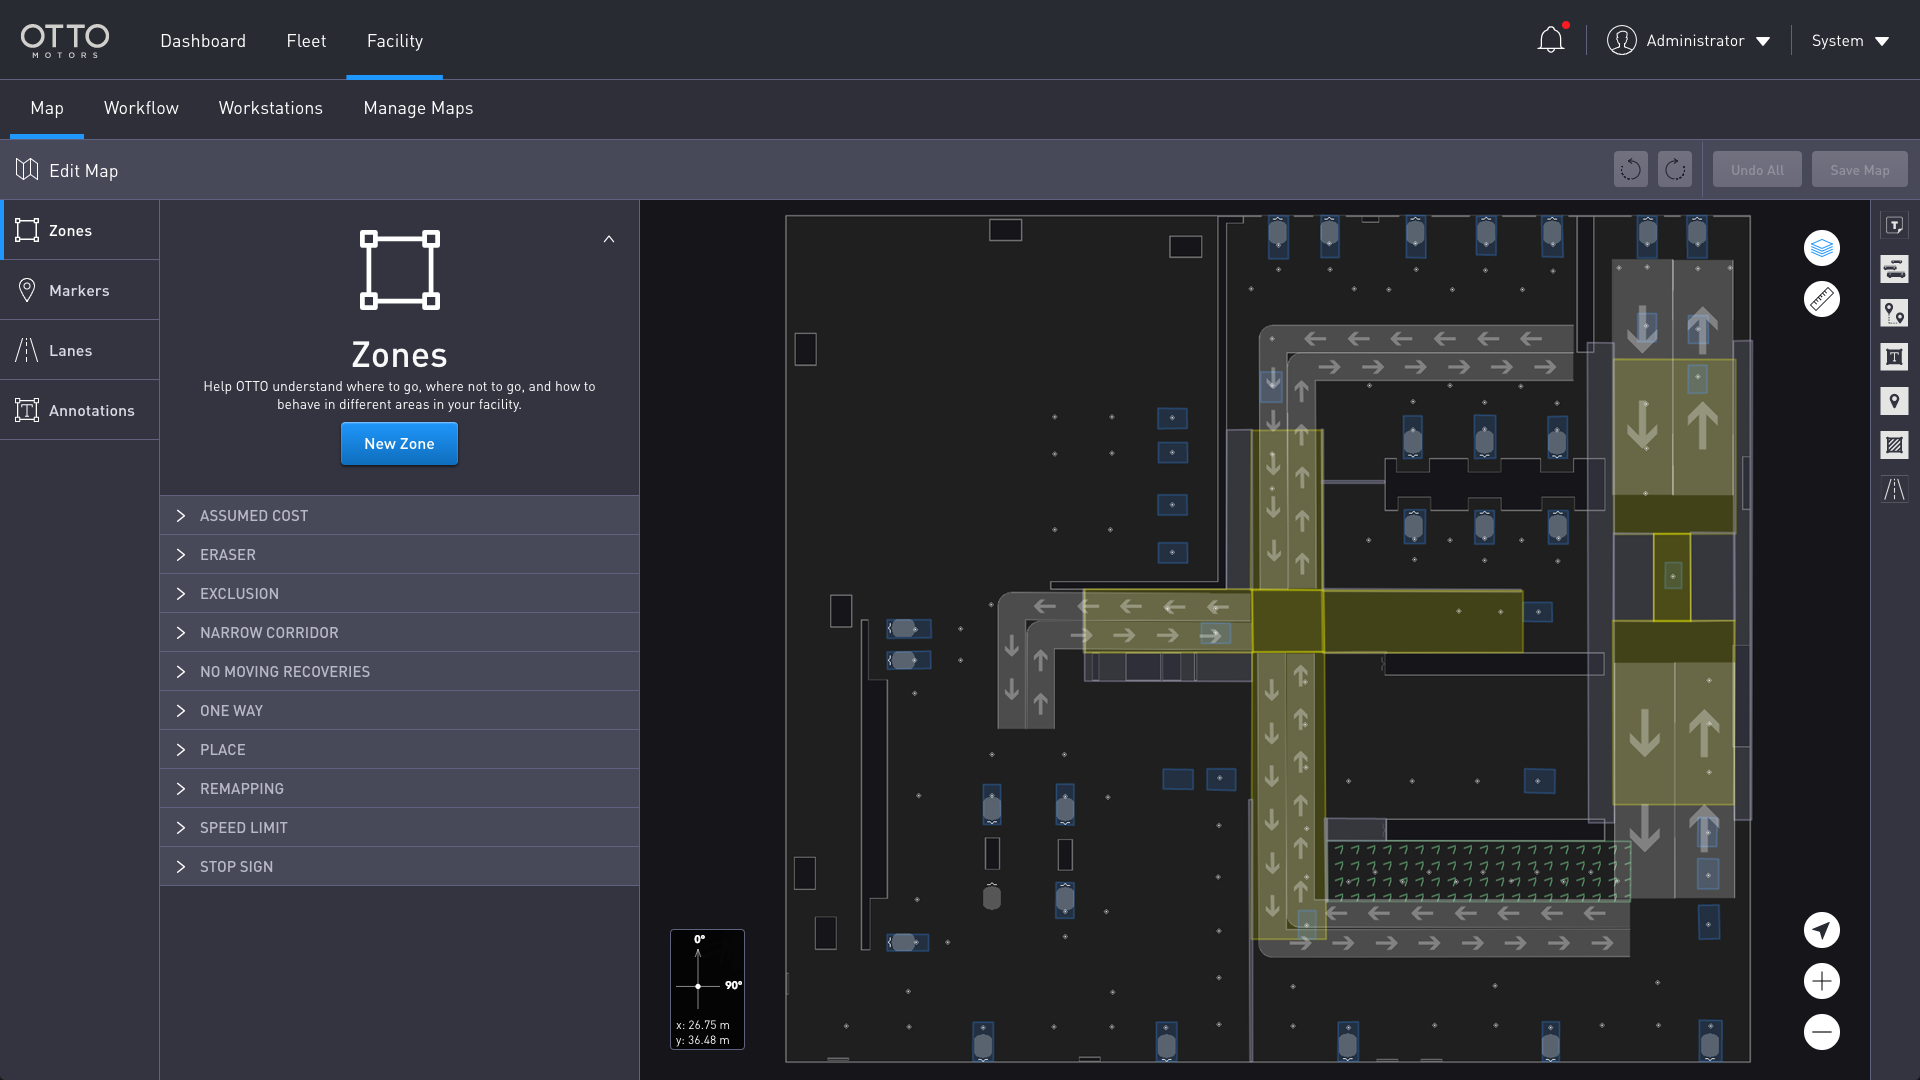Zoom out with the minus button

[1821, 1032]
